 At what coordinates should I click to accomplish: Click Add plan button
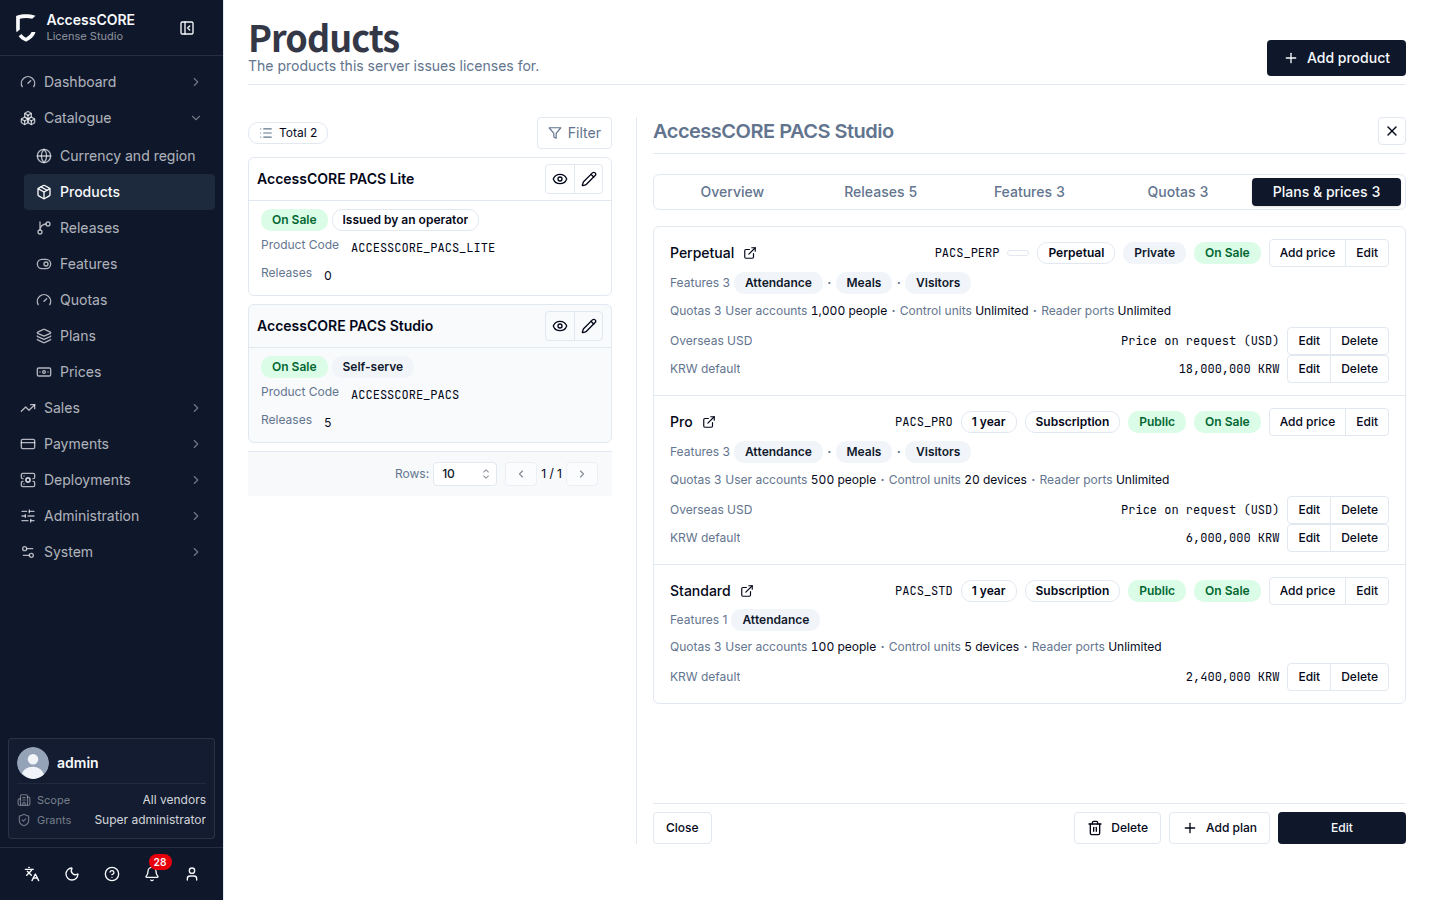point(1220,828)
